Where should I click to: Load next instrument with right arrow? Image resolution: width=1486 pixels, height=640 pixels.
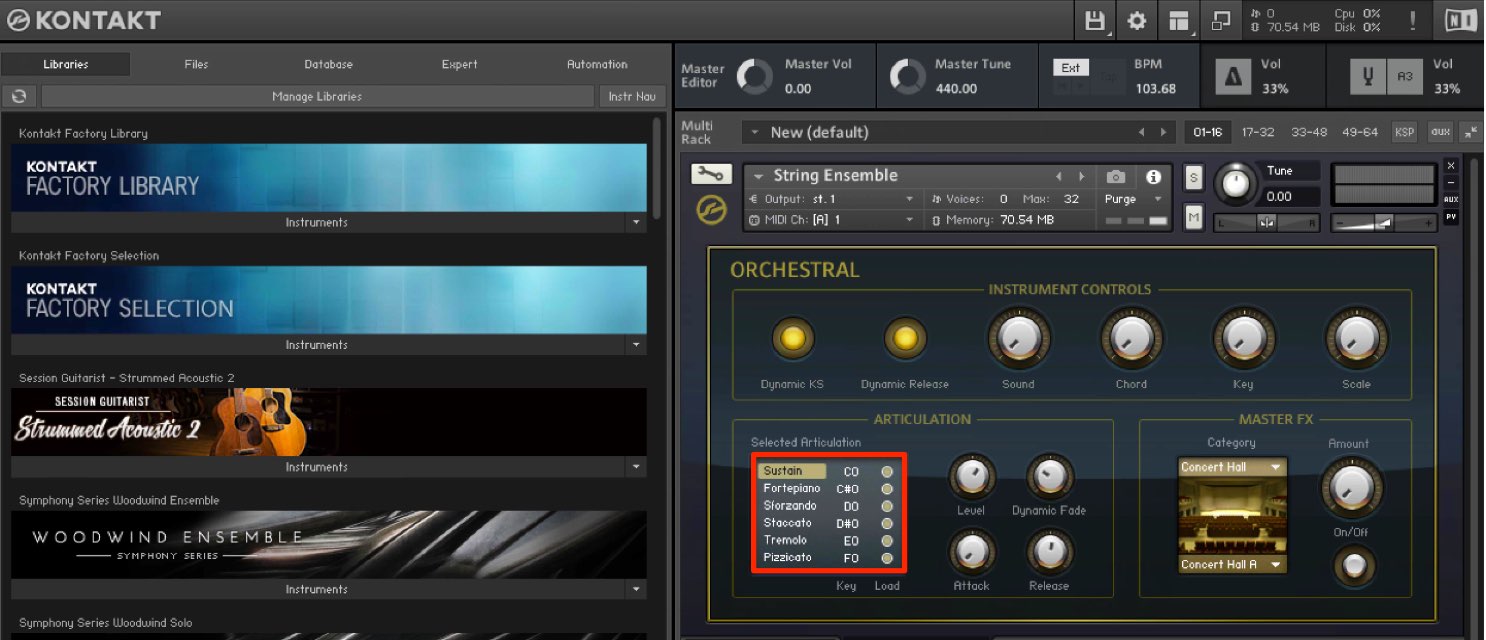click(1081, 177)
